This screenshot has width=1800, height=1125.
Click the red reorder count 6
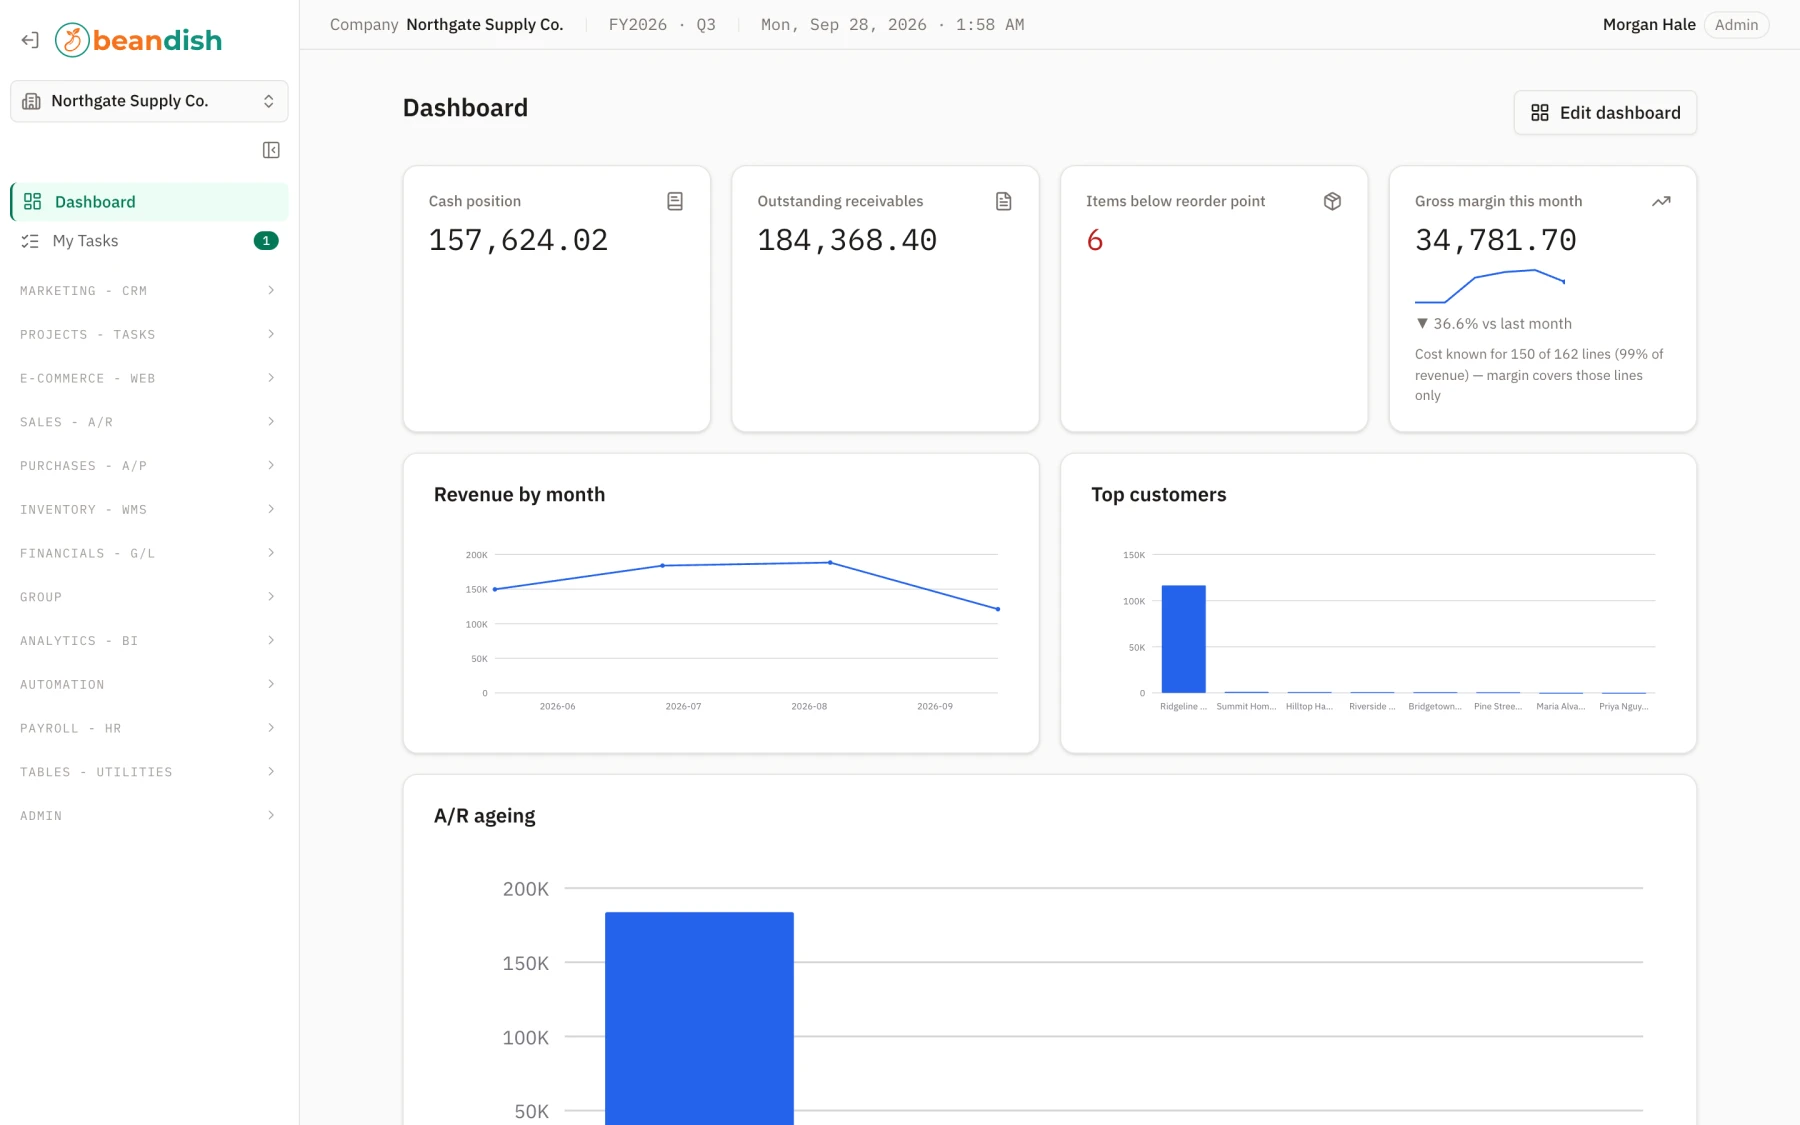(x=1095, y=240)
